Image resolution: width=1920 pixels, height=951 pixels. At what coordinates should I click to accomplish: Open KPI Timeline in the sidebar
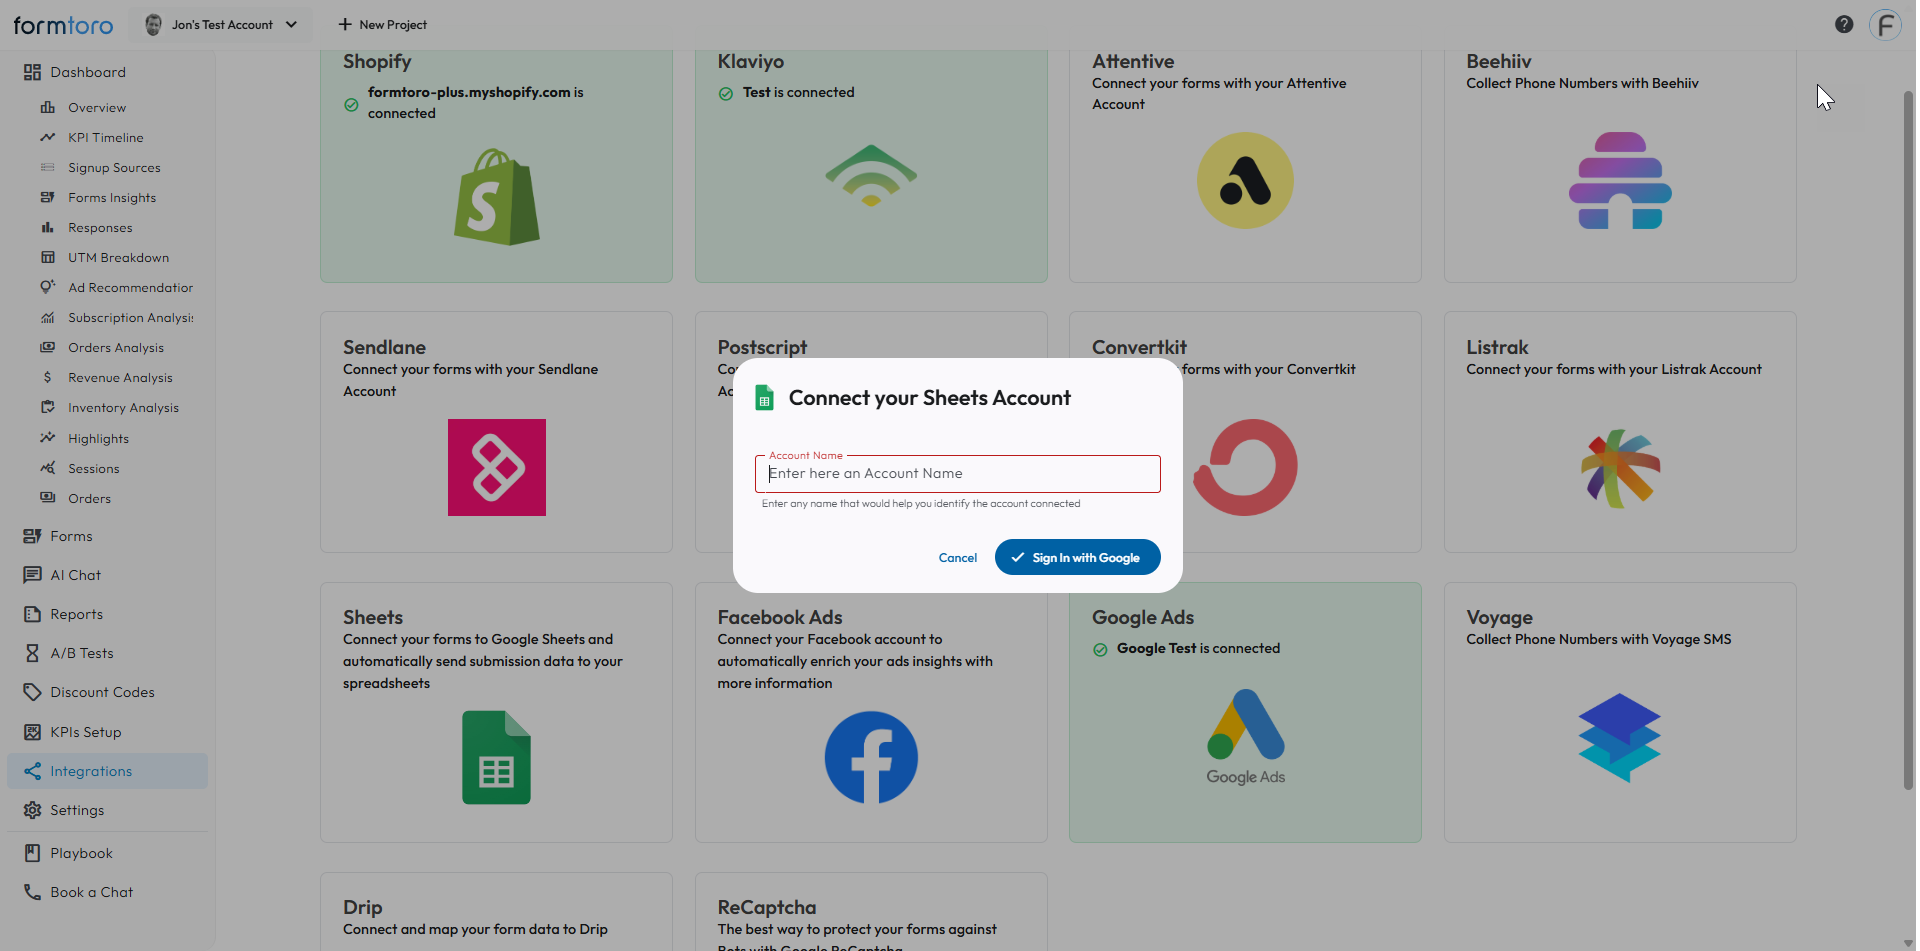[105, 138]
